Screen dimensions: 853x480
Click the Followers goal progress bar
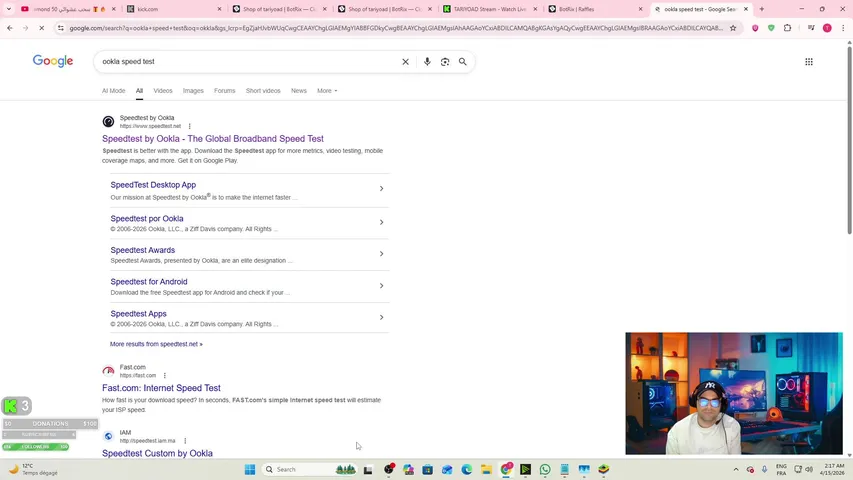pos(35,447)
